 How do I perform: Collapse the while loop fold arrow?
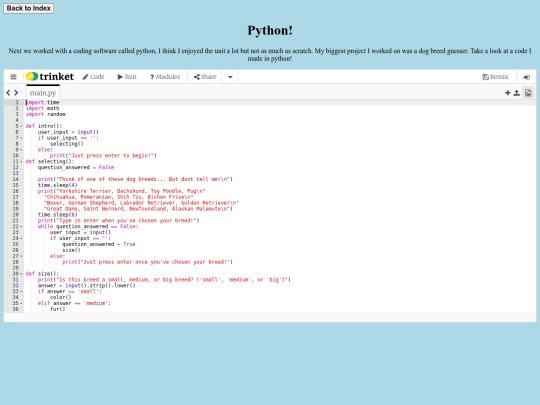click(21, 227)
